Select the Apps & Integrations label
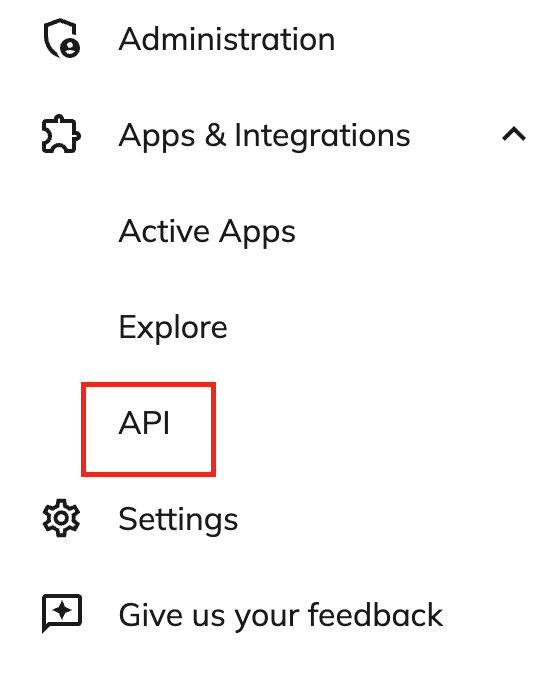The height and width of the screenshot is (678, 546). (x=264, y=136)
